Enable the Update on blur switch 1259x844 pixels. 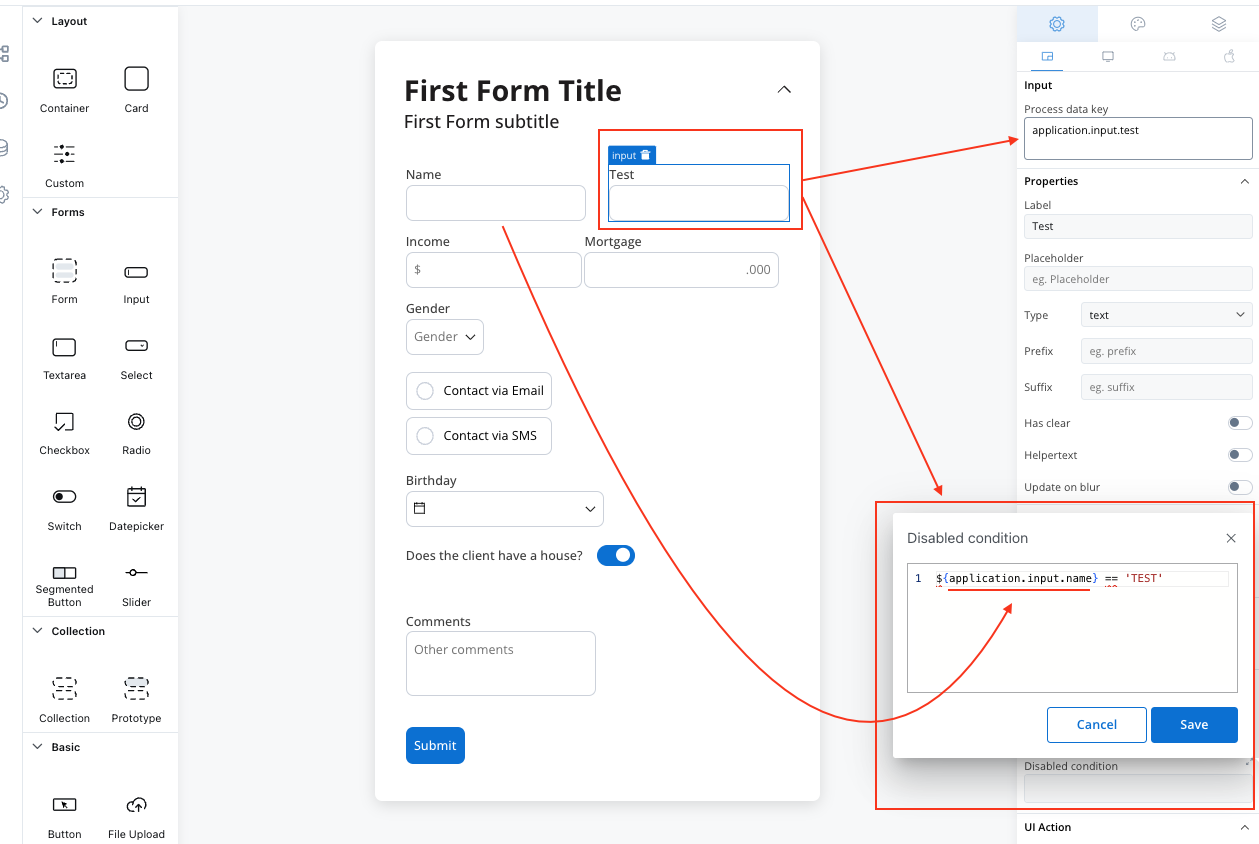(1240, 487)
